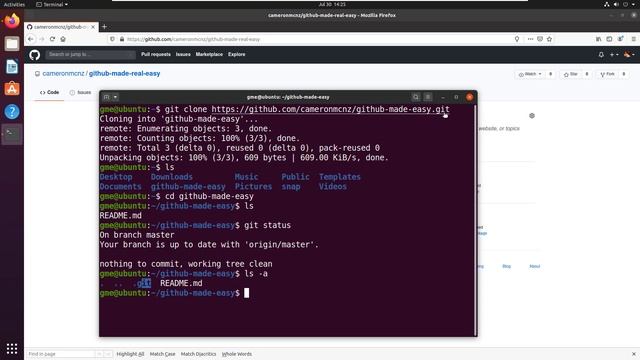Go back in Firefox
Screen dimensions: 640x360
(31, 39)
